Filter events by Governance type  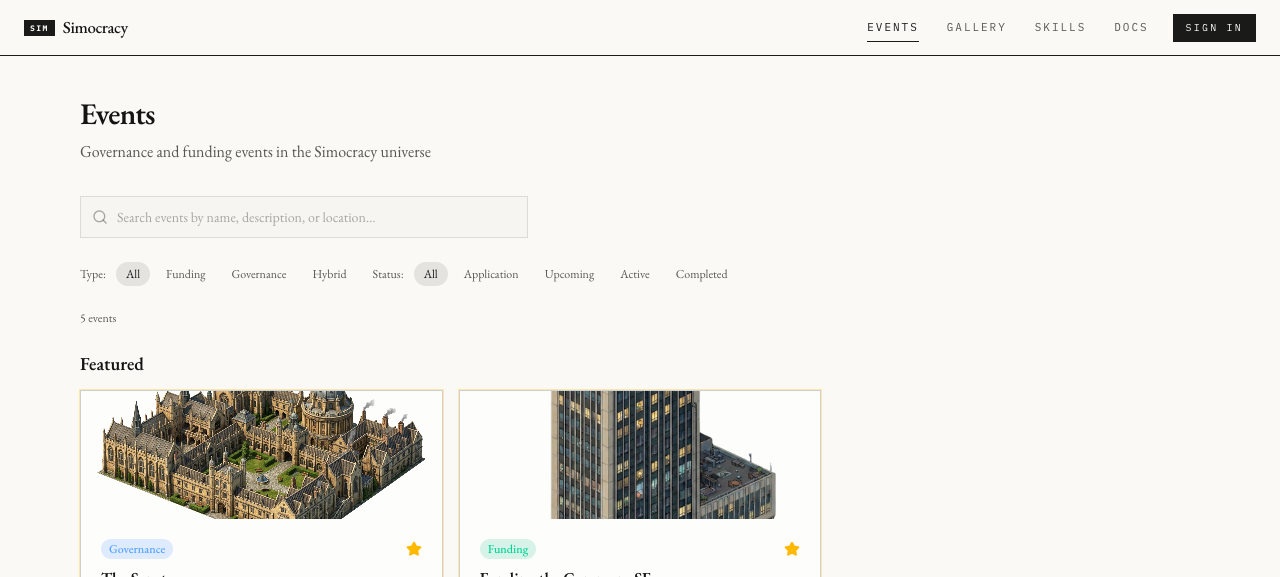pos(259,274)
